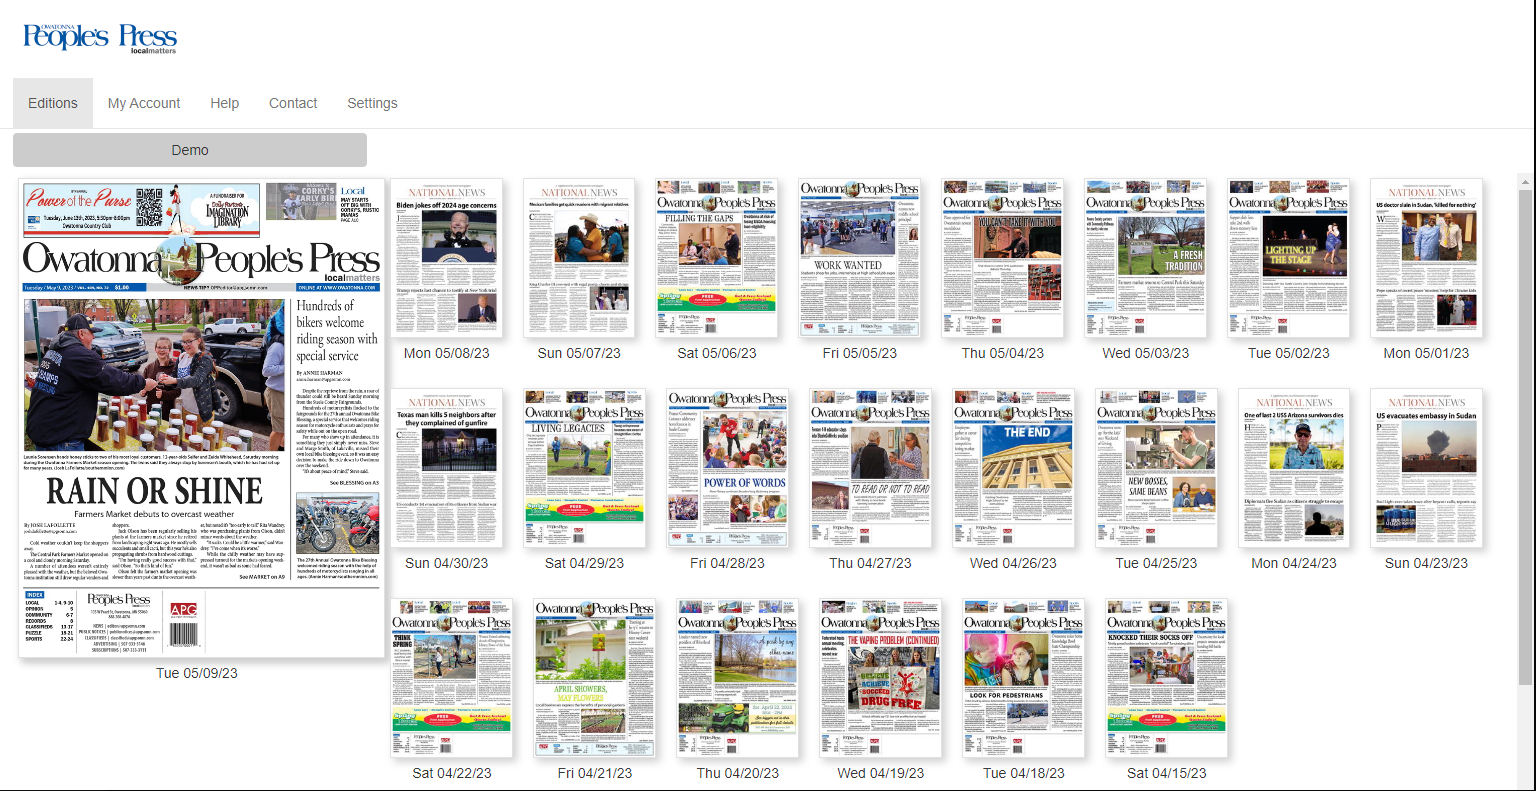Click the Thu 04/20/23 date label
Viewport: 1536px width, 791px height.
(738, 773)
